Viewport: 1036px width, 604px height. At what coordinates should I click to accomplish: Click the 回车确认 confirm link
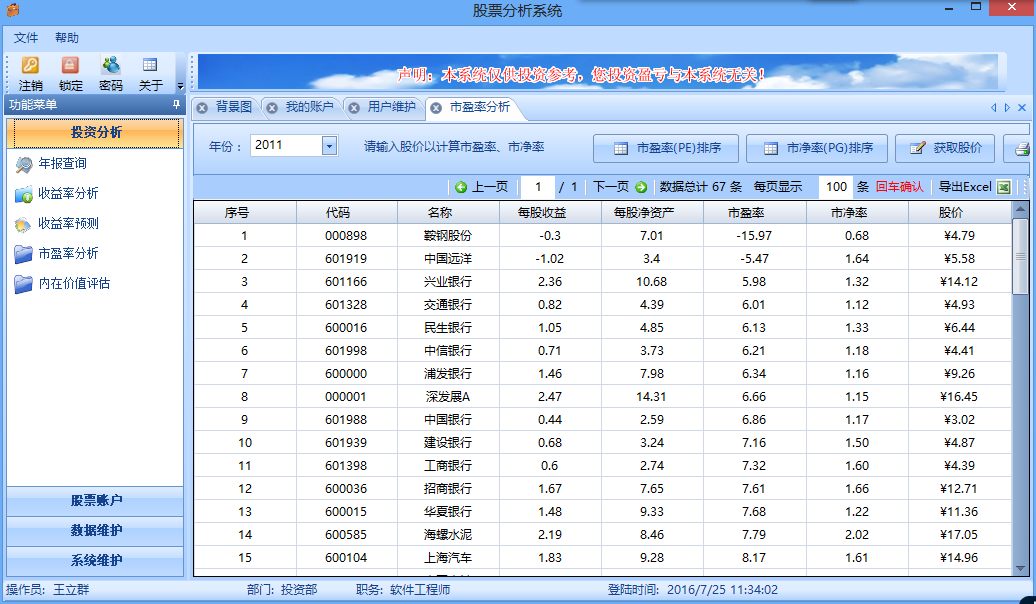tap(899, 187)
